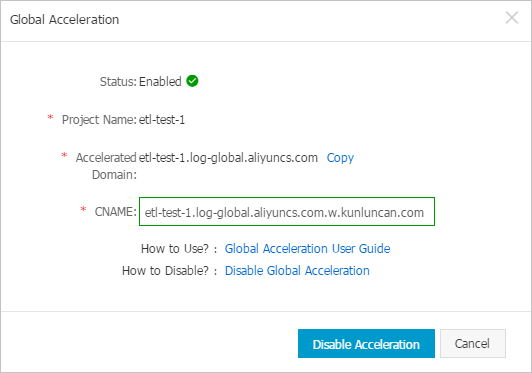This screenshot has height=373, width=532.
Task: Click the Disable Acceleration button
Action: 366,343
